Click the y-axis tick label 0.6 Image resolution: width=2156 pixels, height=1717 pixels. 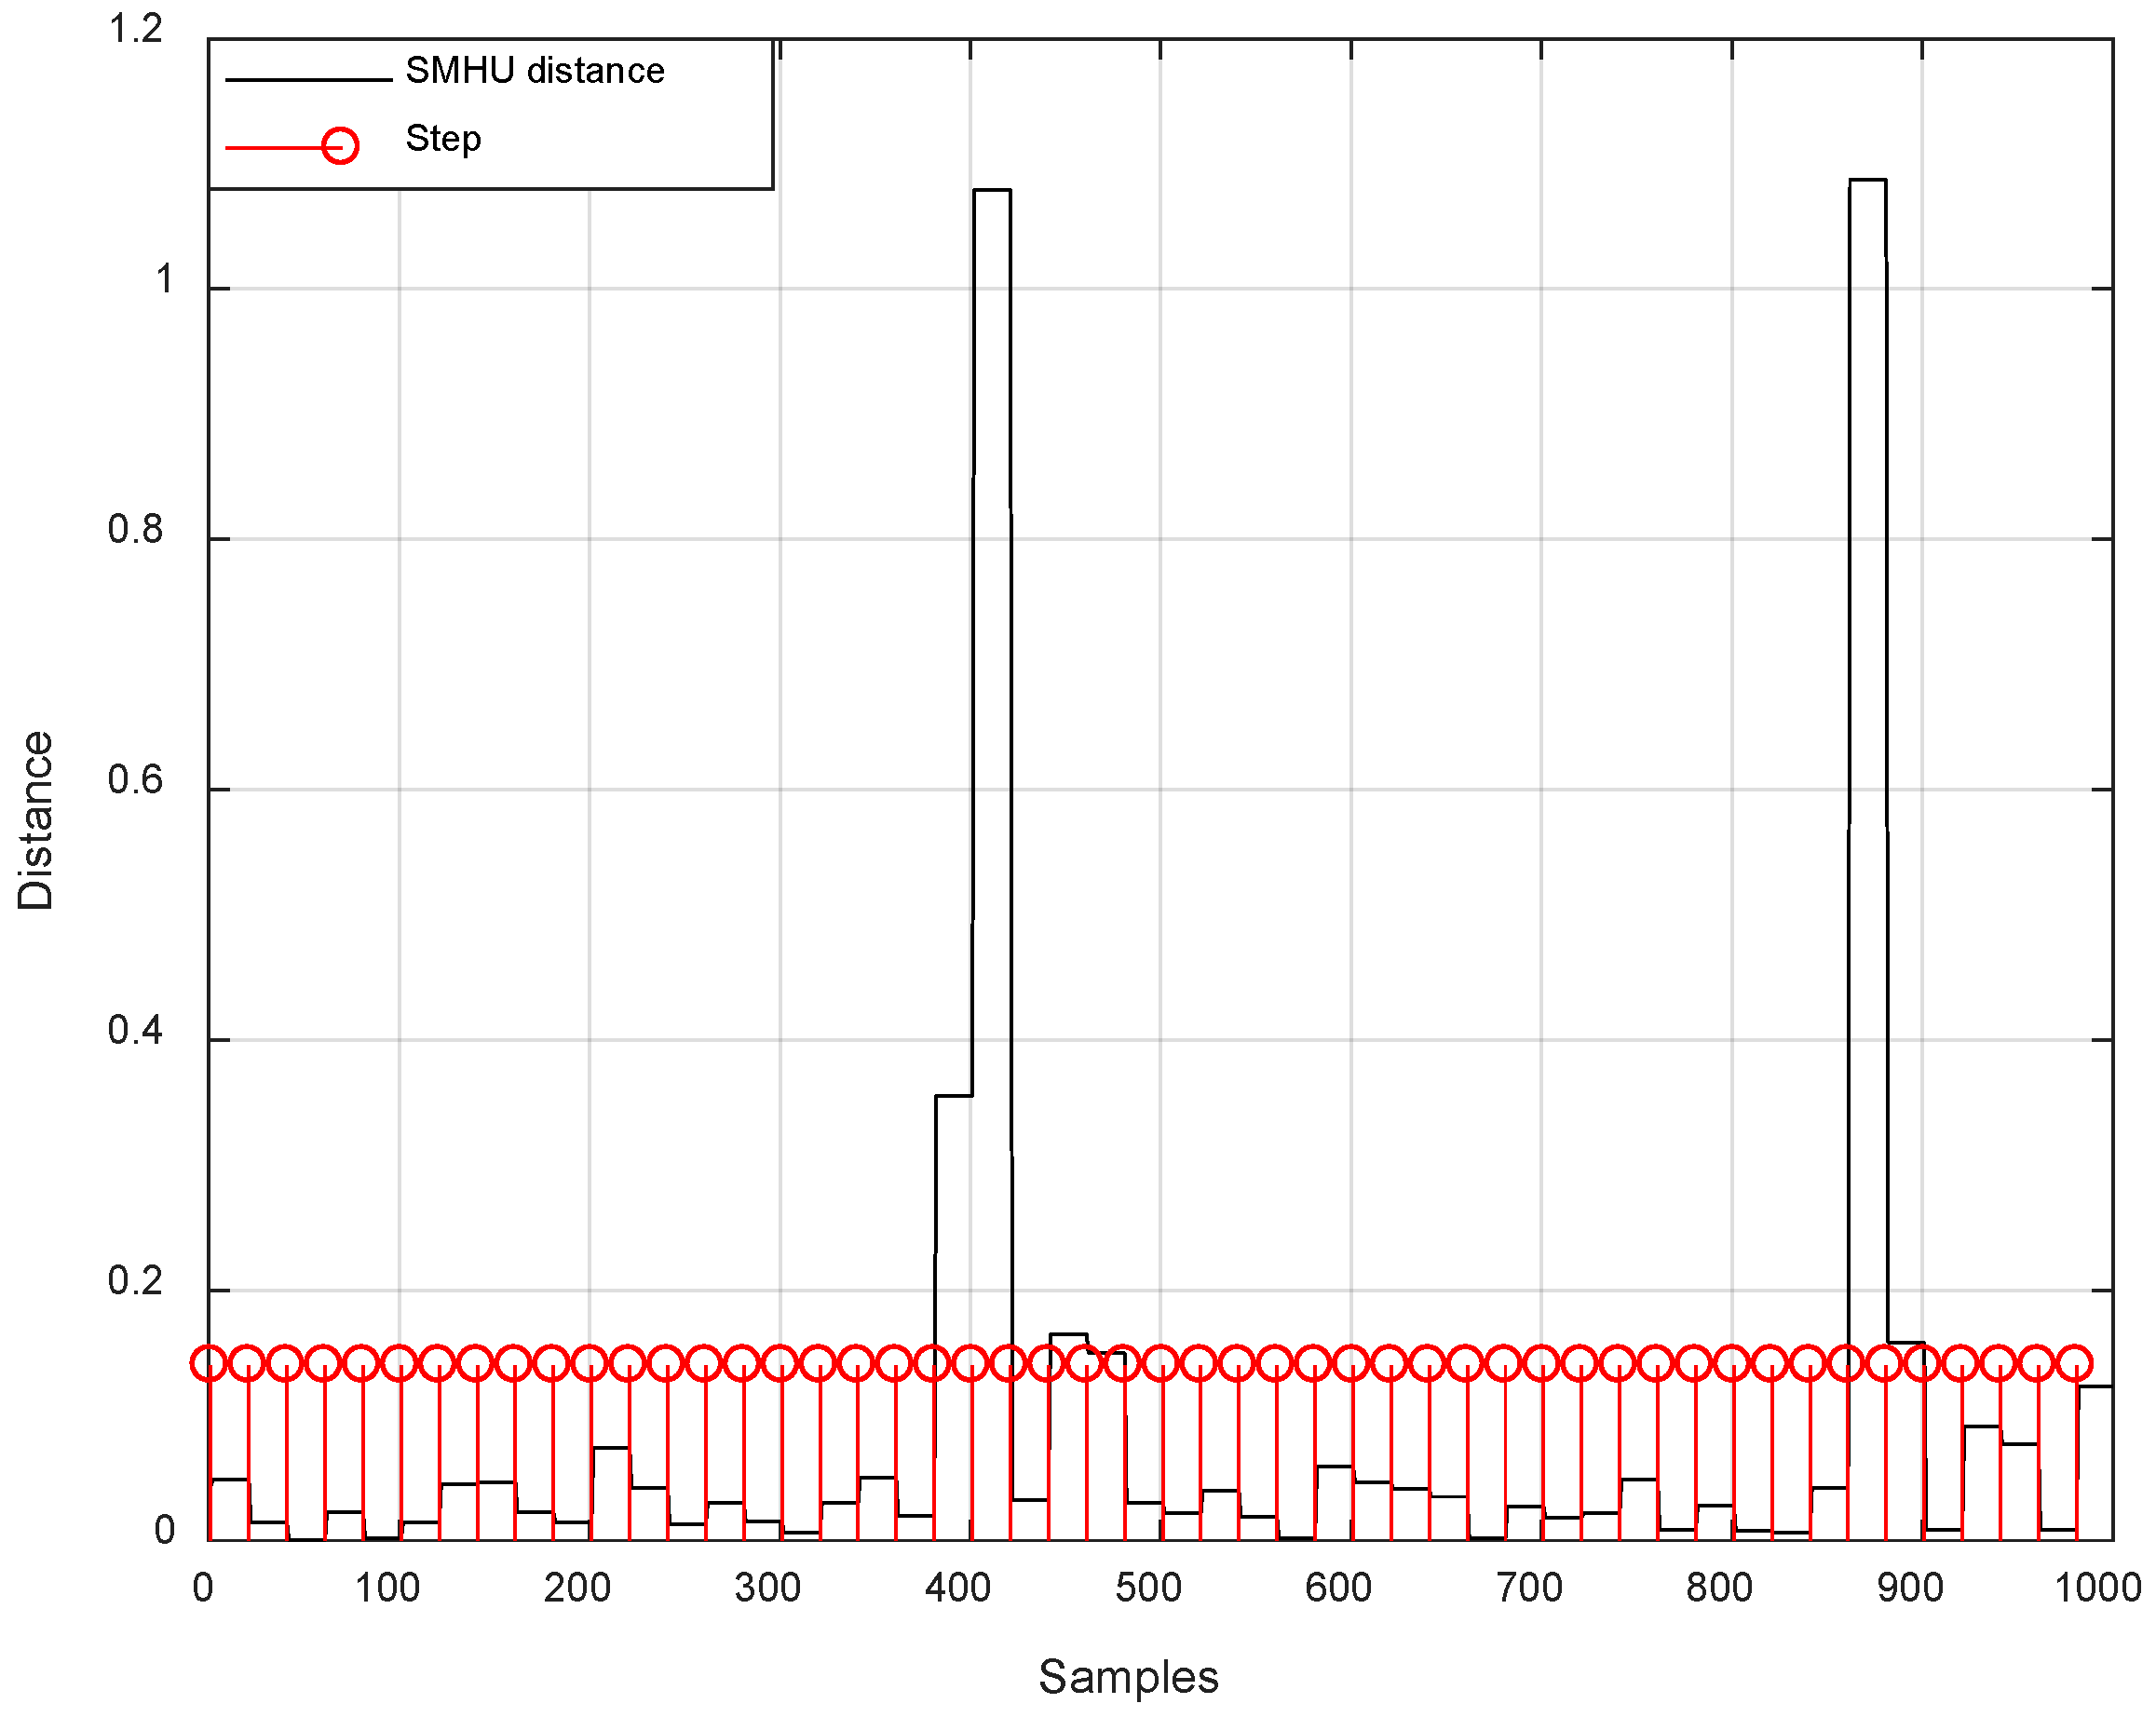pos(135,780)
